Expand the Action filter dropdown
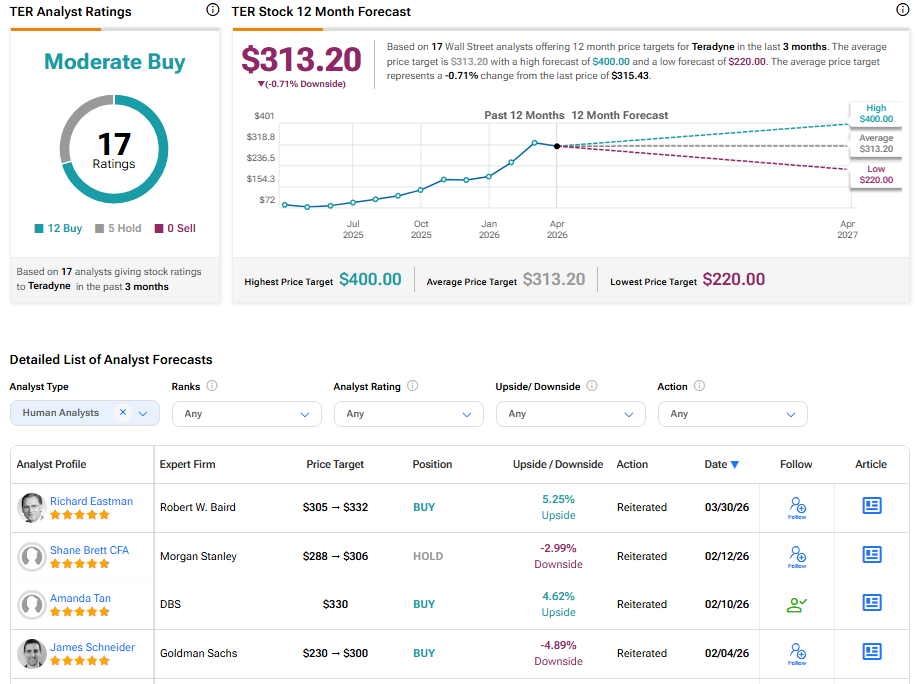The width and height of the screenshot is (917, 684). 732,414
